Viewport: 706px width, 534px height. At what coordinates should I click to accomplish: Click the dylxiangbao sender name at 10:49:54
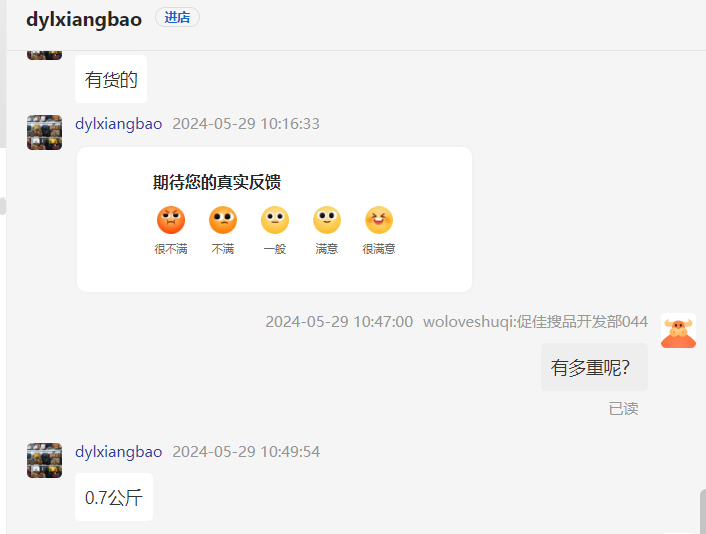[x=118, y=451]
